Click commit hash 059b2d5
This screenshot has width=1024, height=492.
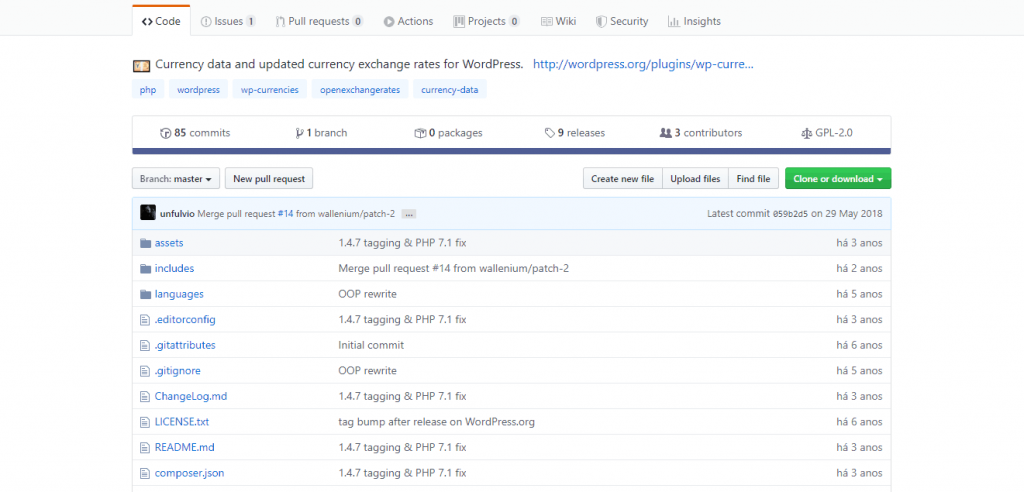[790, 214]
